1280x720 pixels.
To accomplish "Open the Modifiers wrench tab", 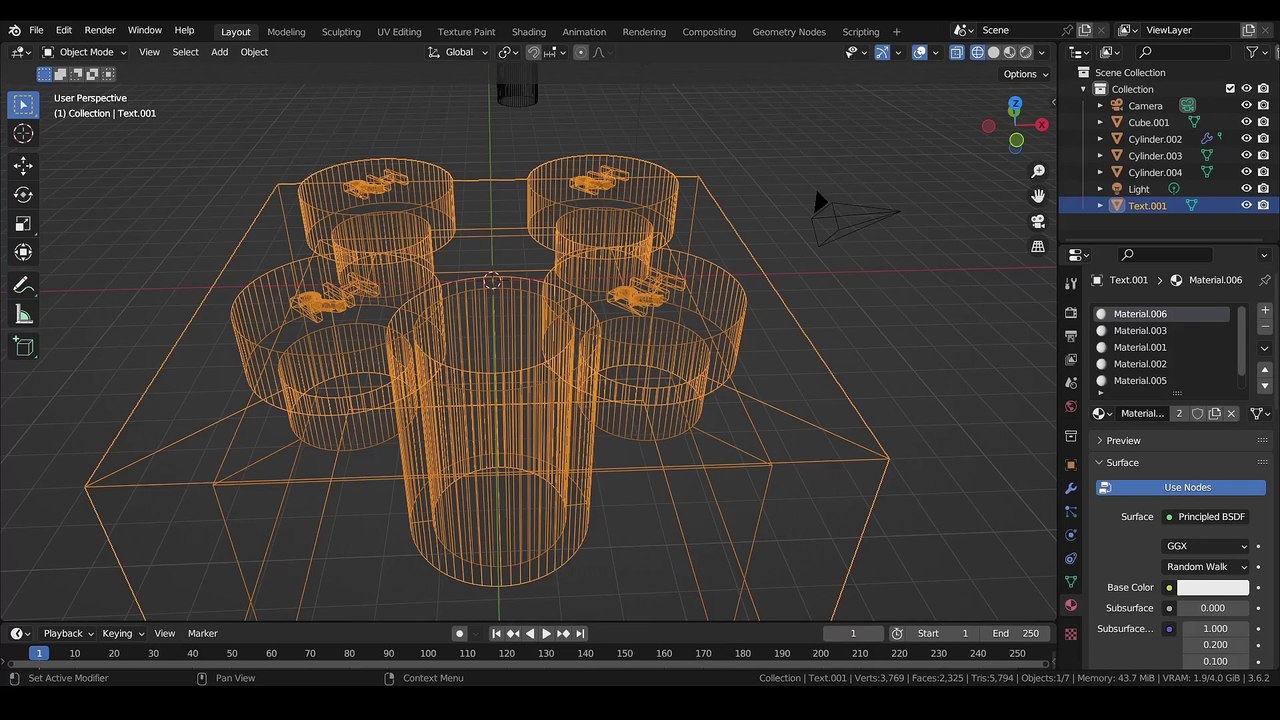I will click(1071, 489).
